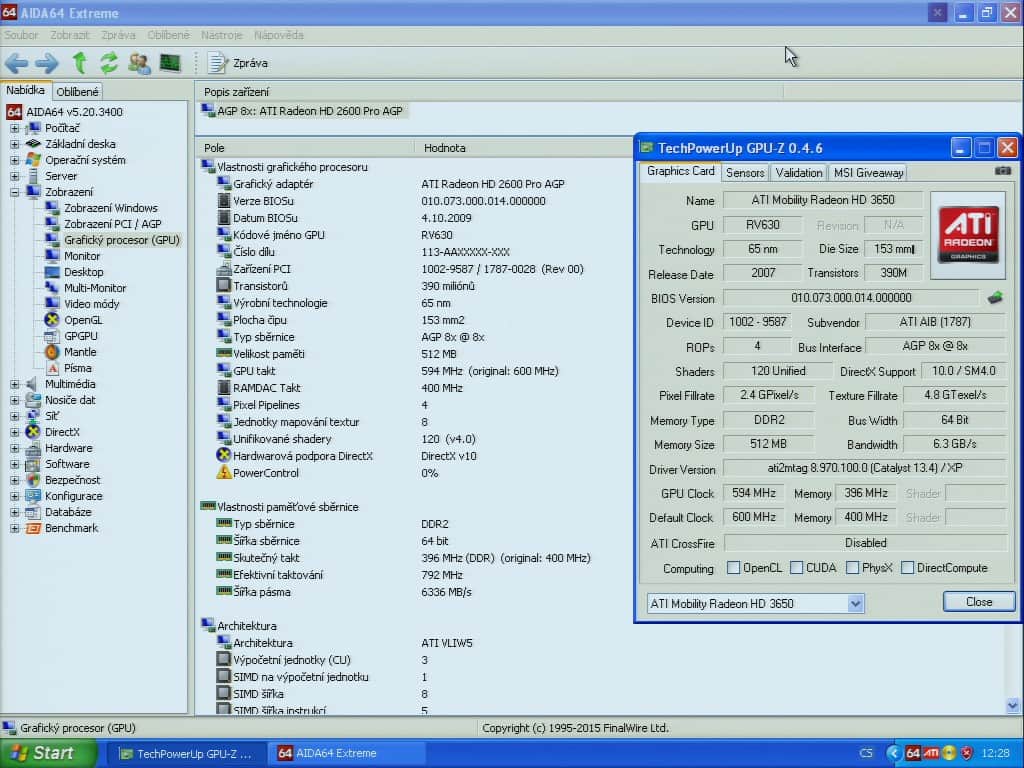Click the Pole column header
The image size is (1024, 768).
(304, 148)
